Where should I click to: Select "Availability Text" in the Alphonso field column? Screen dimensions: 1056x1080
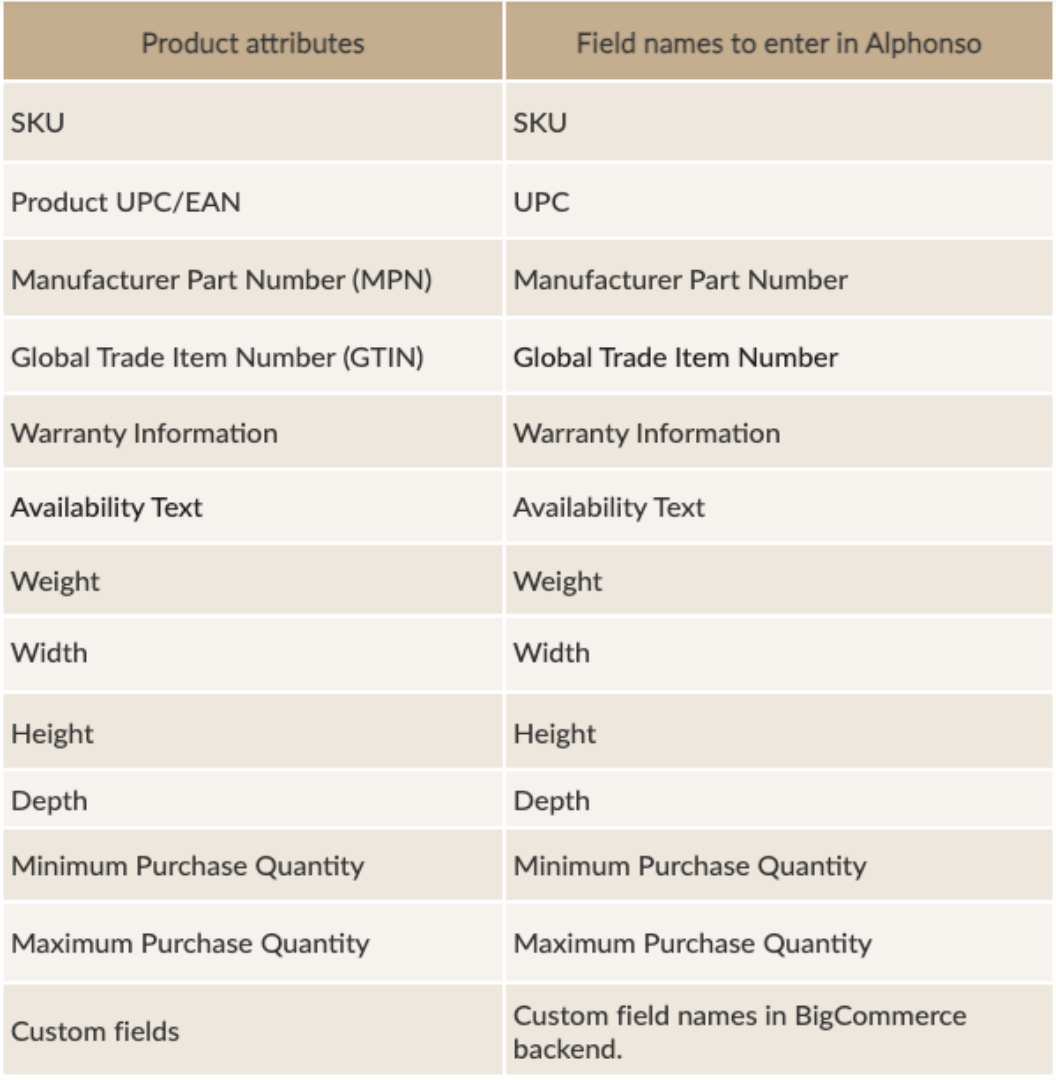coord(609,507)
